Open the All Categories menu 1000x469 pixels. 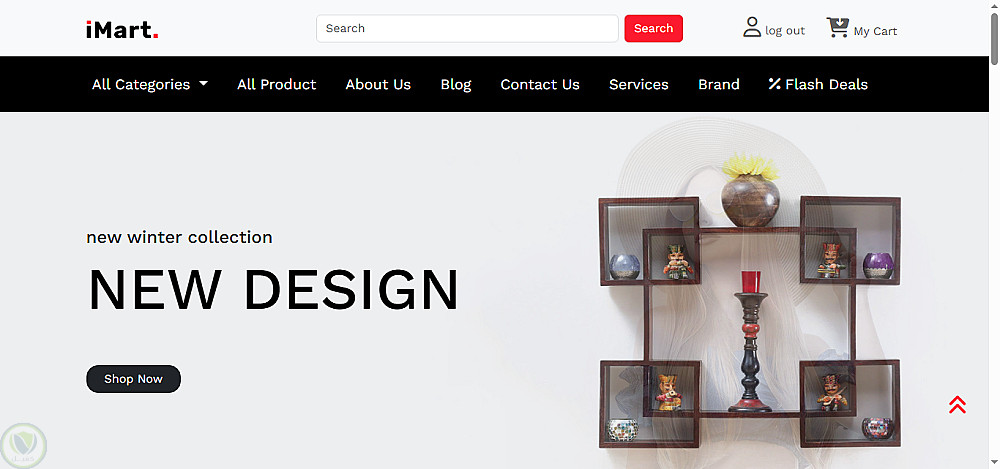point(150,84)
